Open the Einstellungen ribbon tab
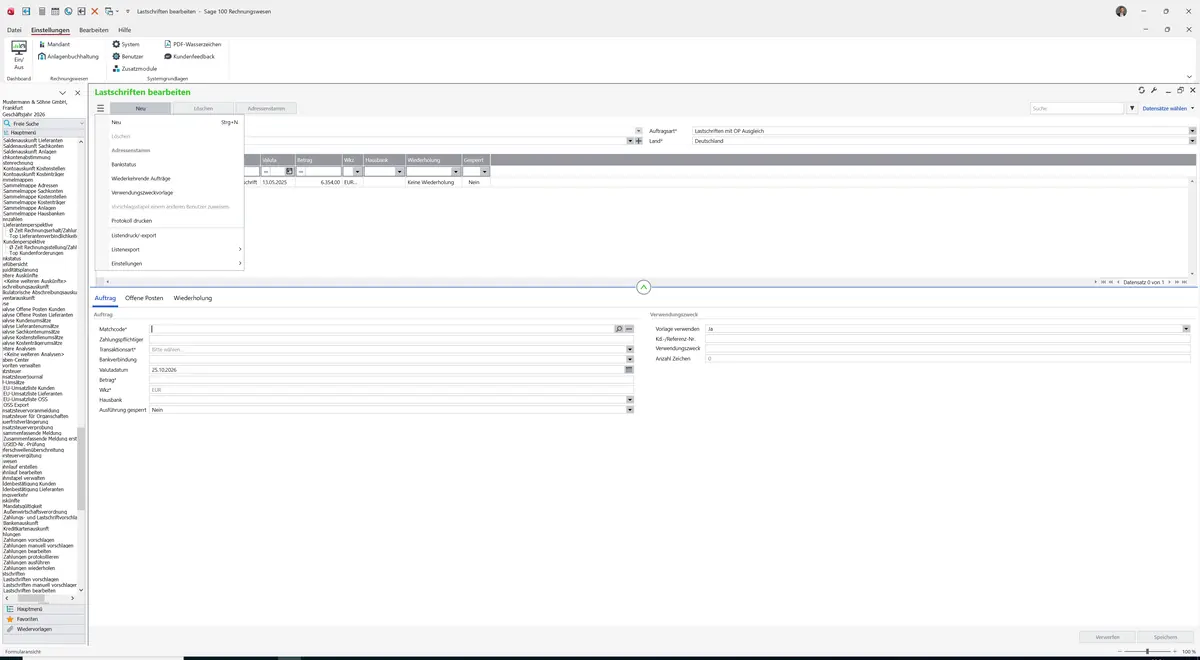Viewport: 1200px width, 660px height. 50,30
